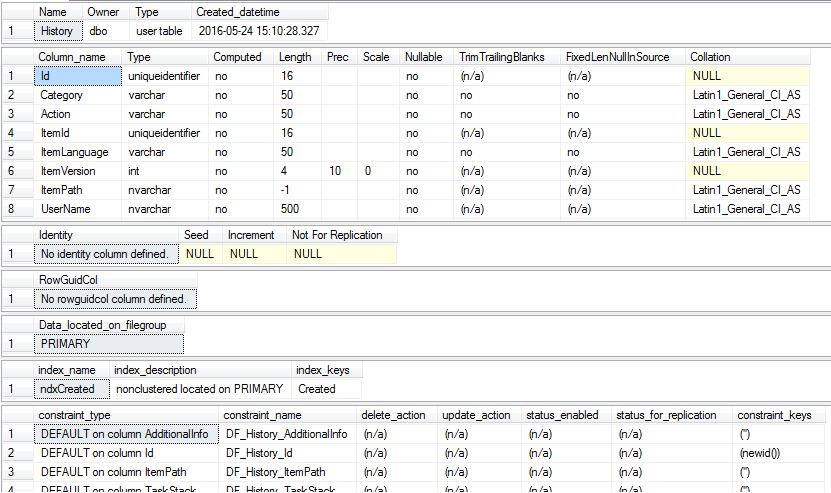Select the 'ndxCreated' index name cell
Viewport: 831px width, 493px height.
tap(72, 389)
